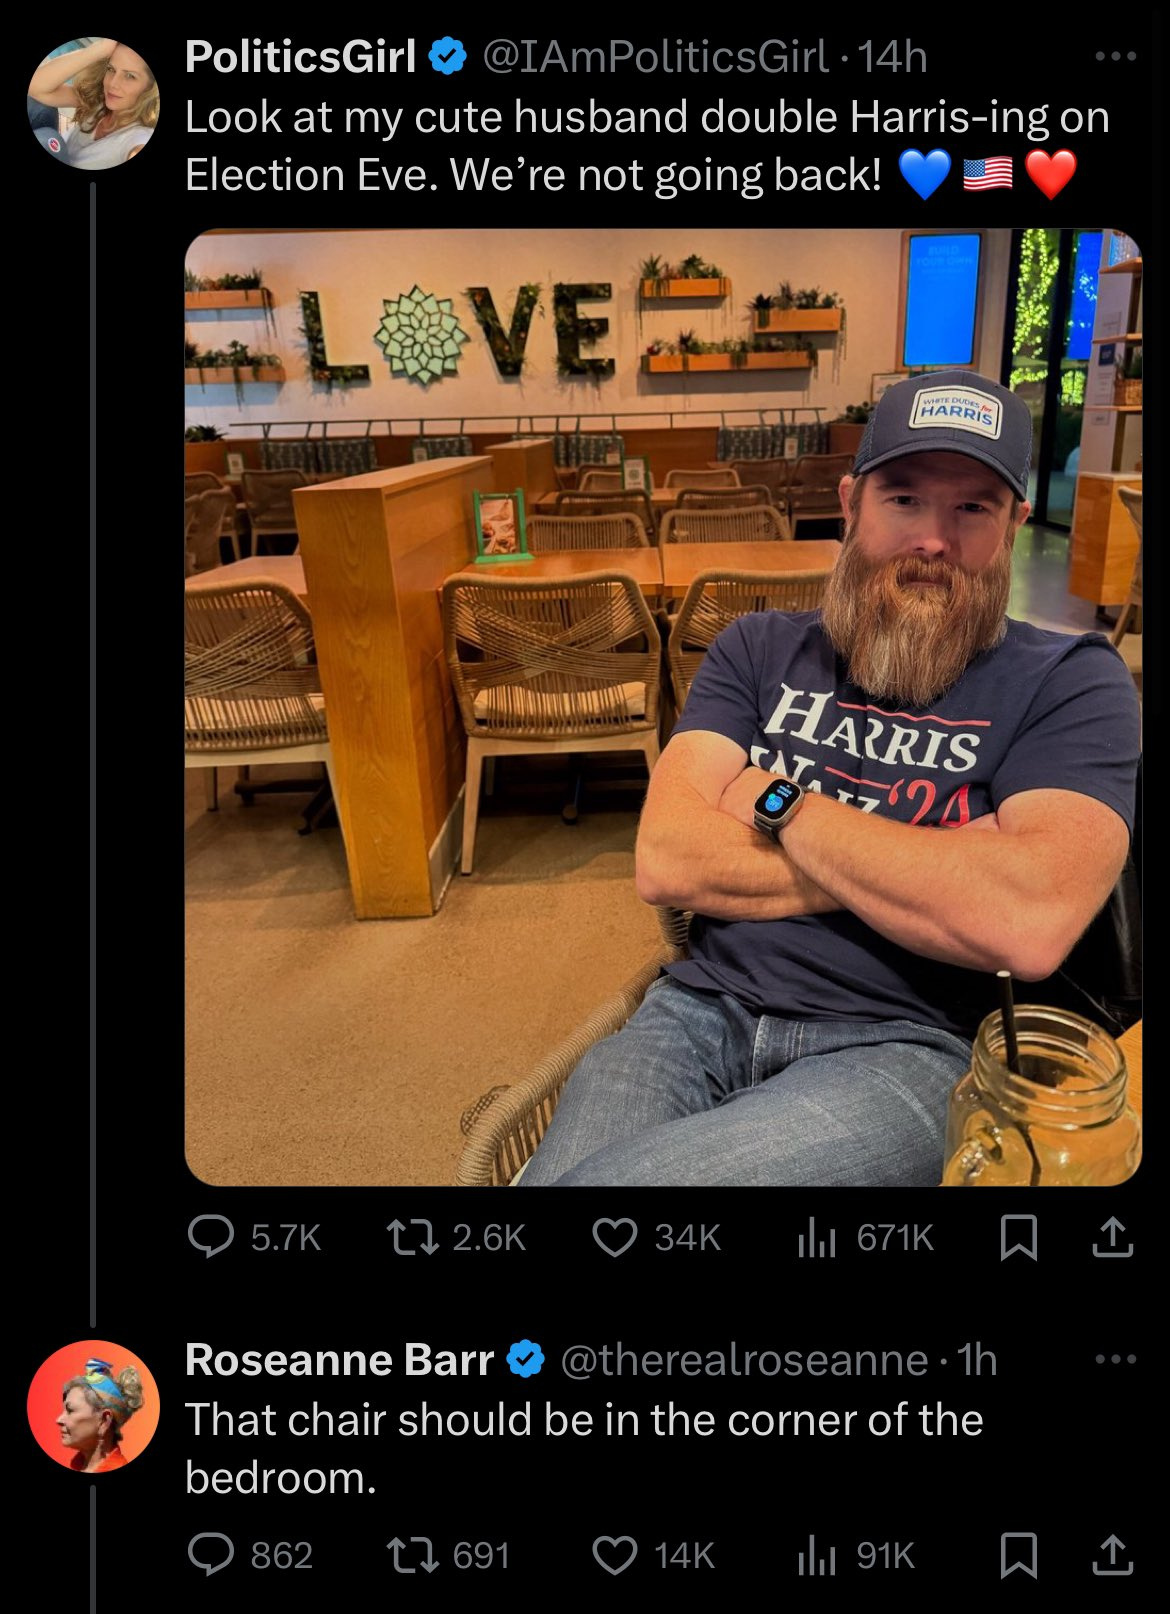Bookmark PoliticsGirl's post
The image size is (1170, 1614).
point(1018,1238)
